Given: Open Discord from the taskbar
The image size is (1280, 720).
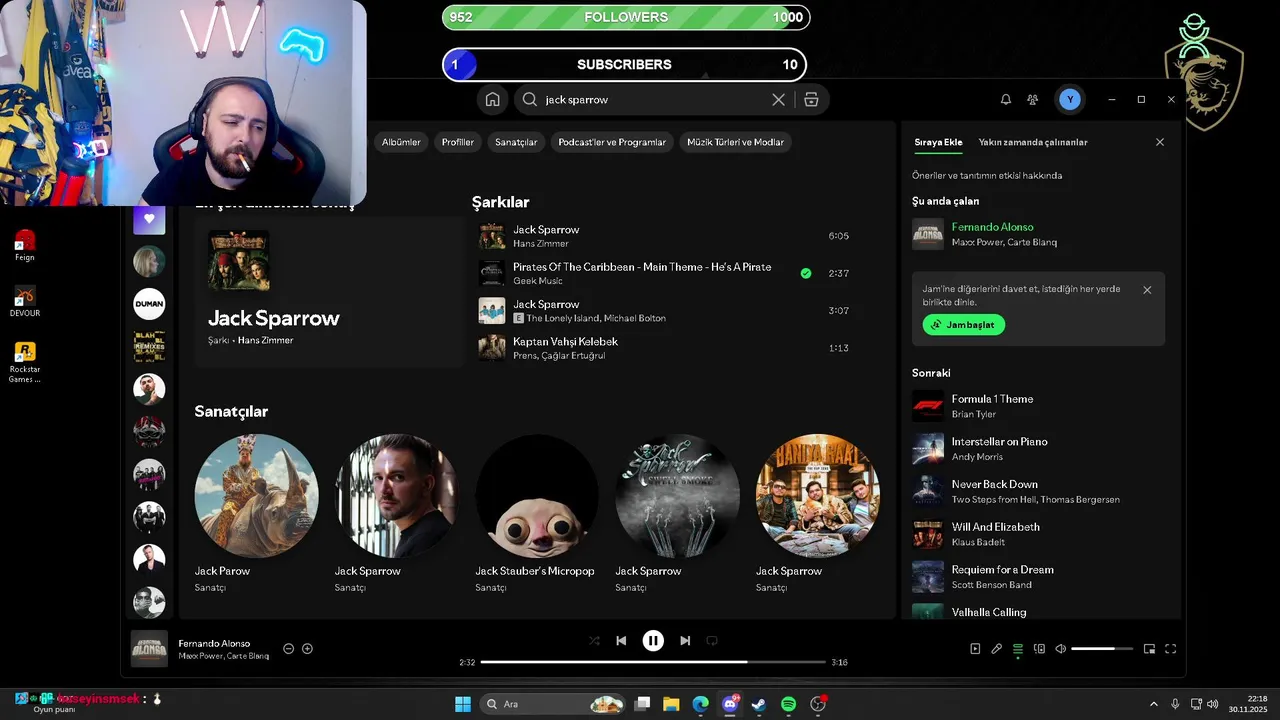Looking at the screenshot, I should [730, 704].
